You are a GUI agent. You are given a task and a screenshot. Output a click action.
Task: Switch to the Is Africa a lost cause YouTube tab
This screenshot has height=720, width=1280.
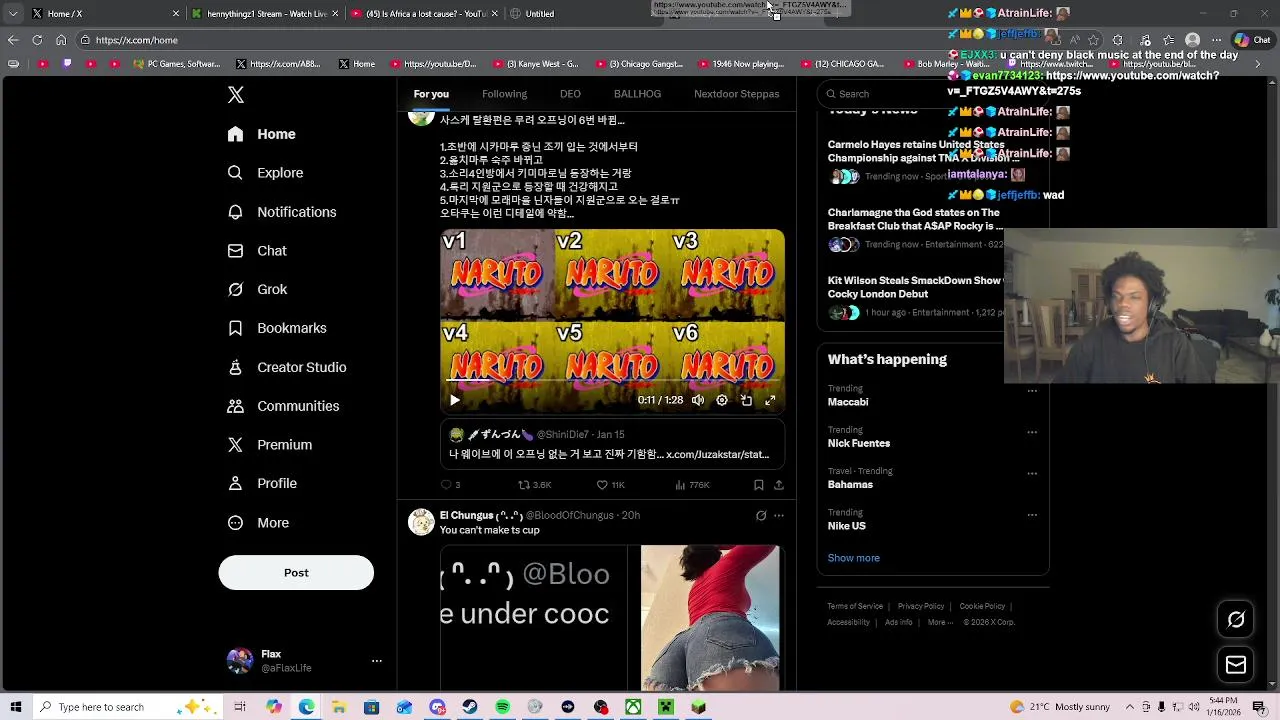[x=425, y=14]
